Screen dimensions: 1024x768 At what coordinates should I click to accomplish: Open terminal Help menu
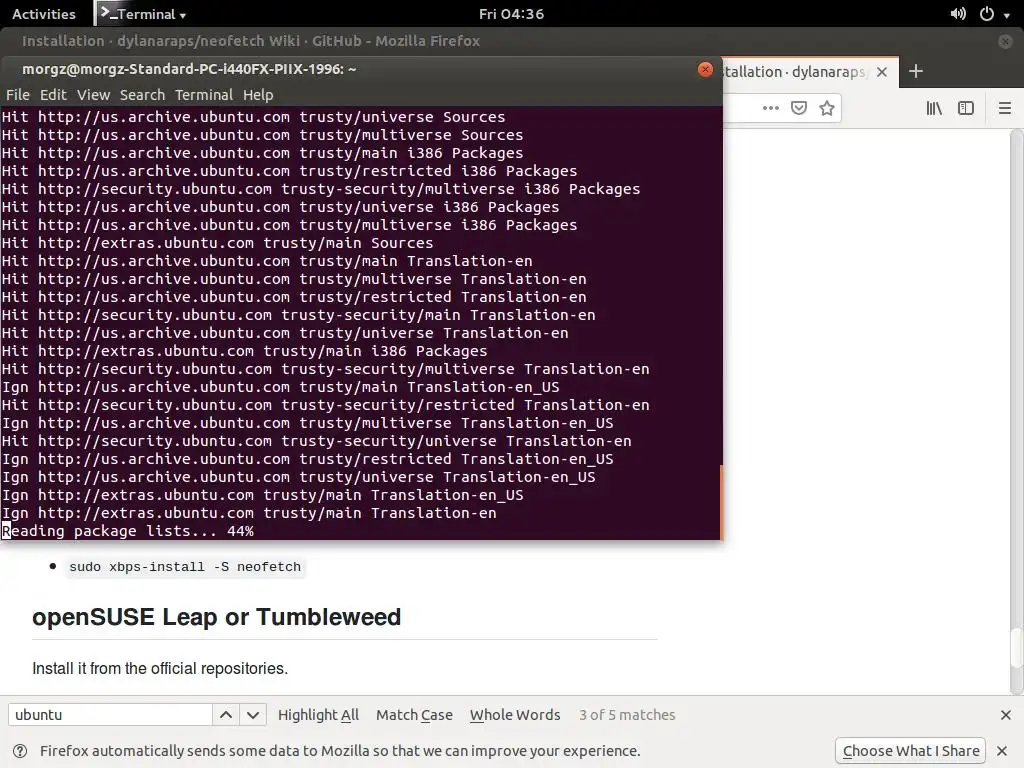pyautogui.click(x=258, y=95)
